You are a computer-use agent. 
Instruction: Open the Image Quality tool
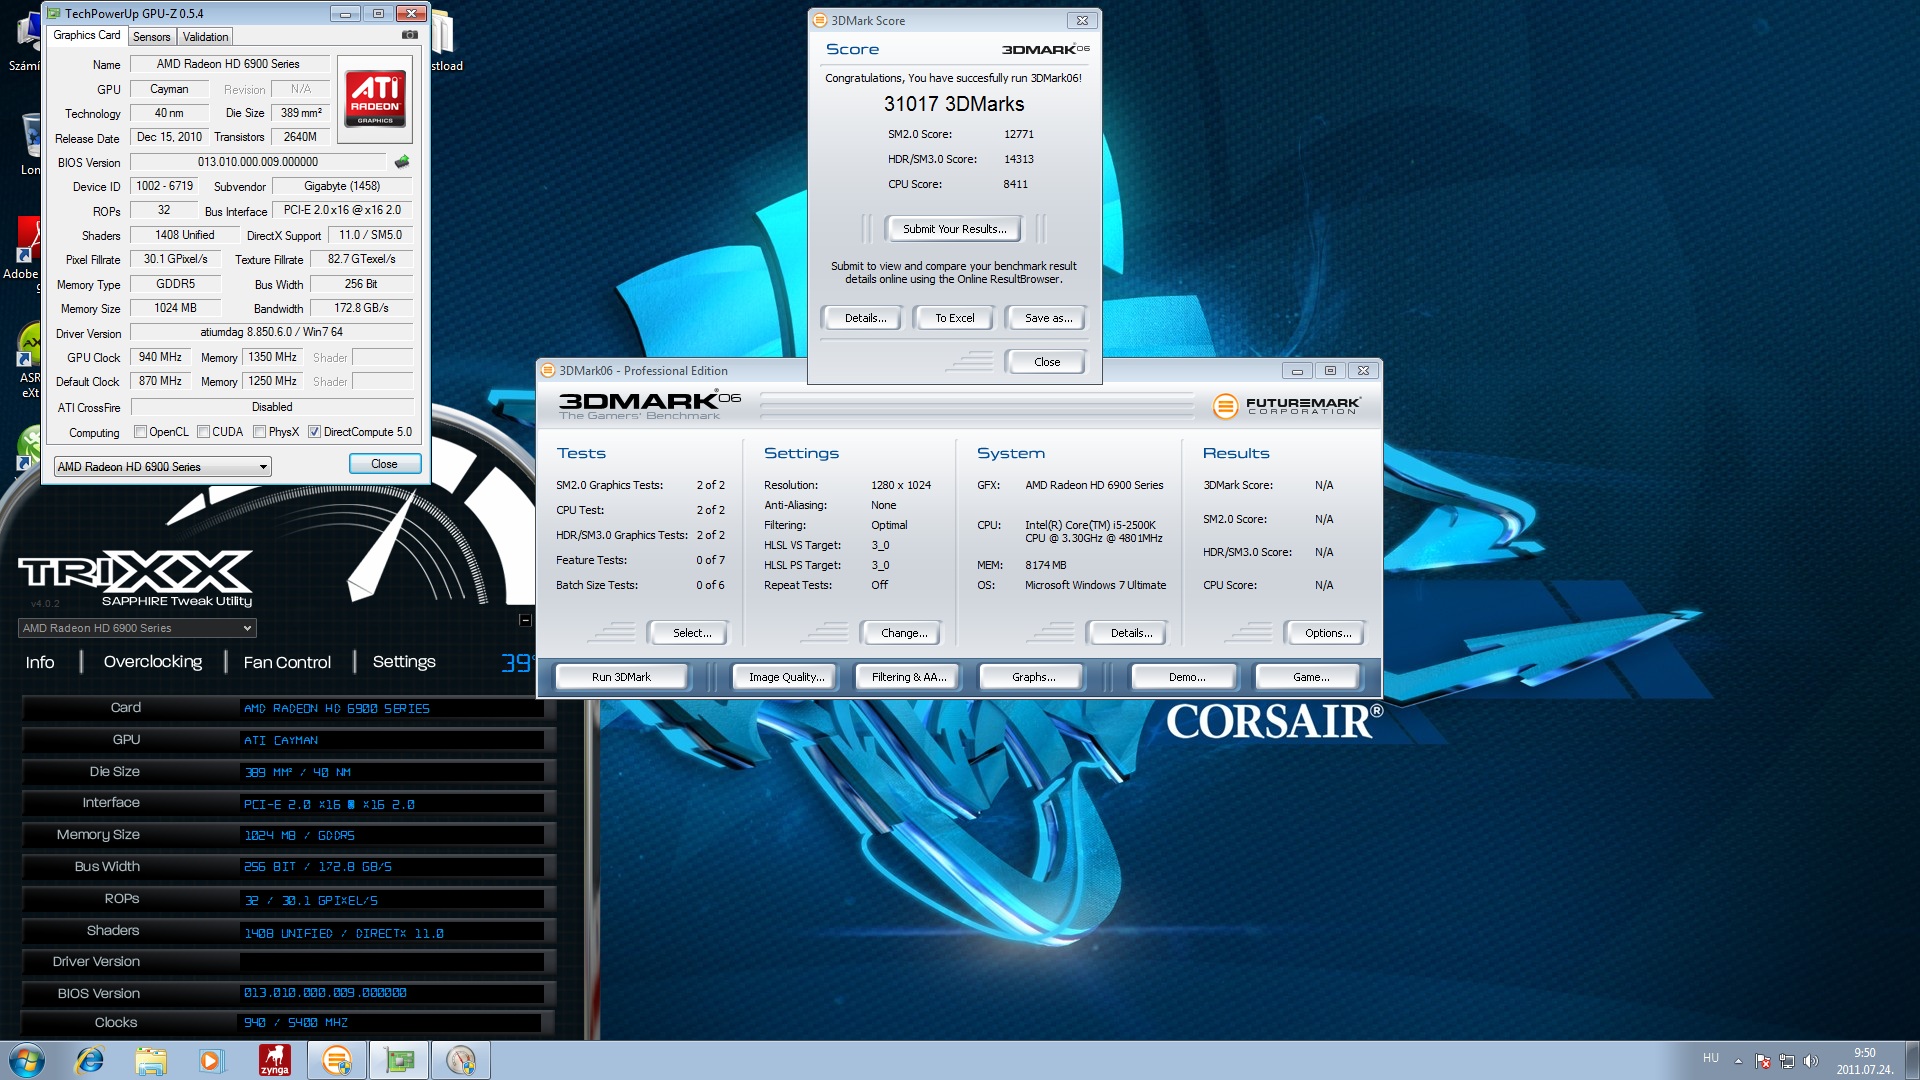tap(787, 677)
